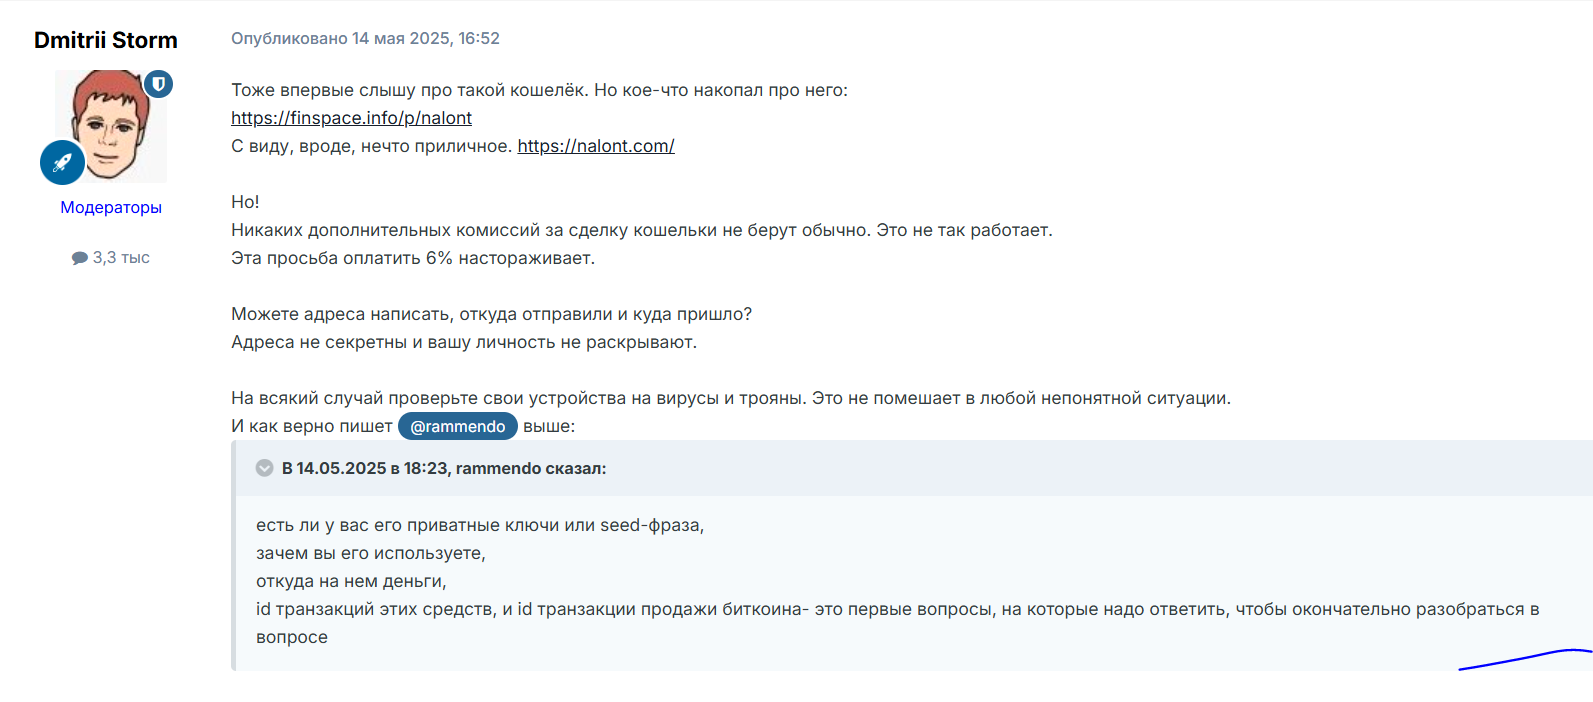1593x702 pixels.
Task: Click the comment bubble icon beside 3,3 тыс
Action: point(78,257)
